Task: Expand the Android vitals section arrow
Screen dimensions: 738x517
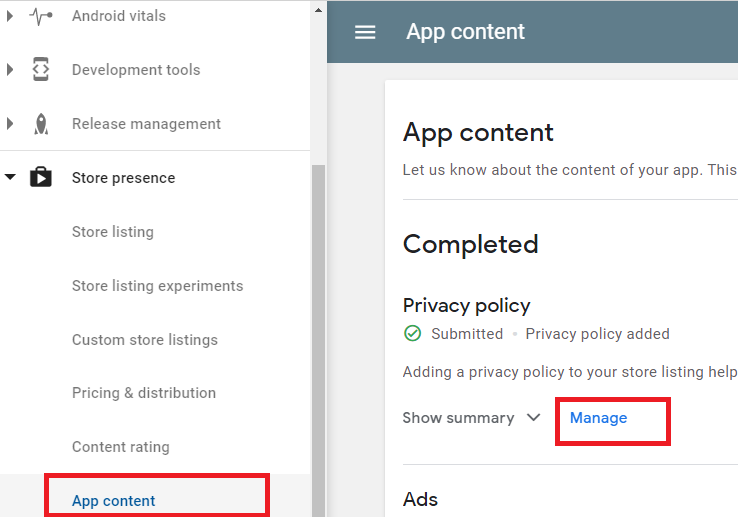Action: pos(11,16)
